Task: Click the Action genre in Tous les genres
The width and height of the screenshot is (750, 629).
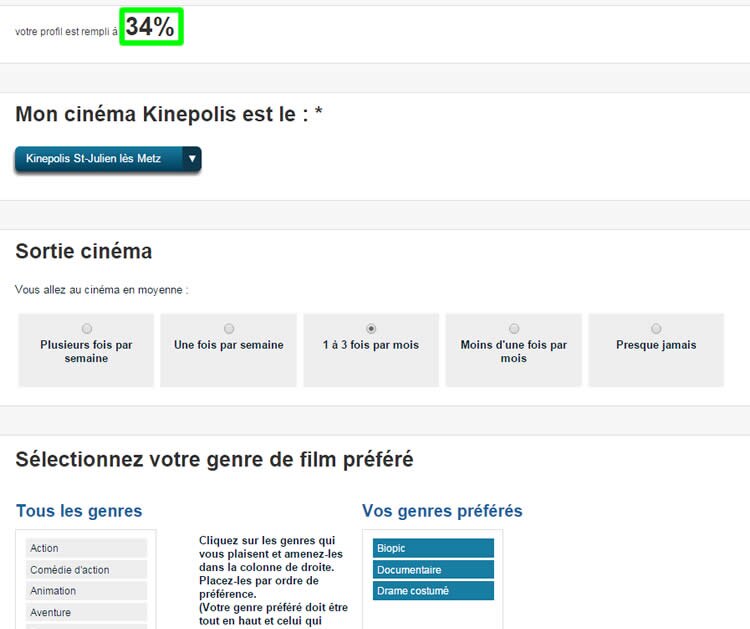Action: click(x=86, y=548)
